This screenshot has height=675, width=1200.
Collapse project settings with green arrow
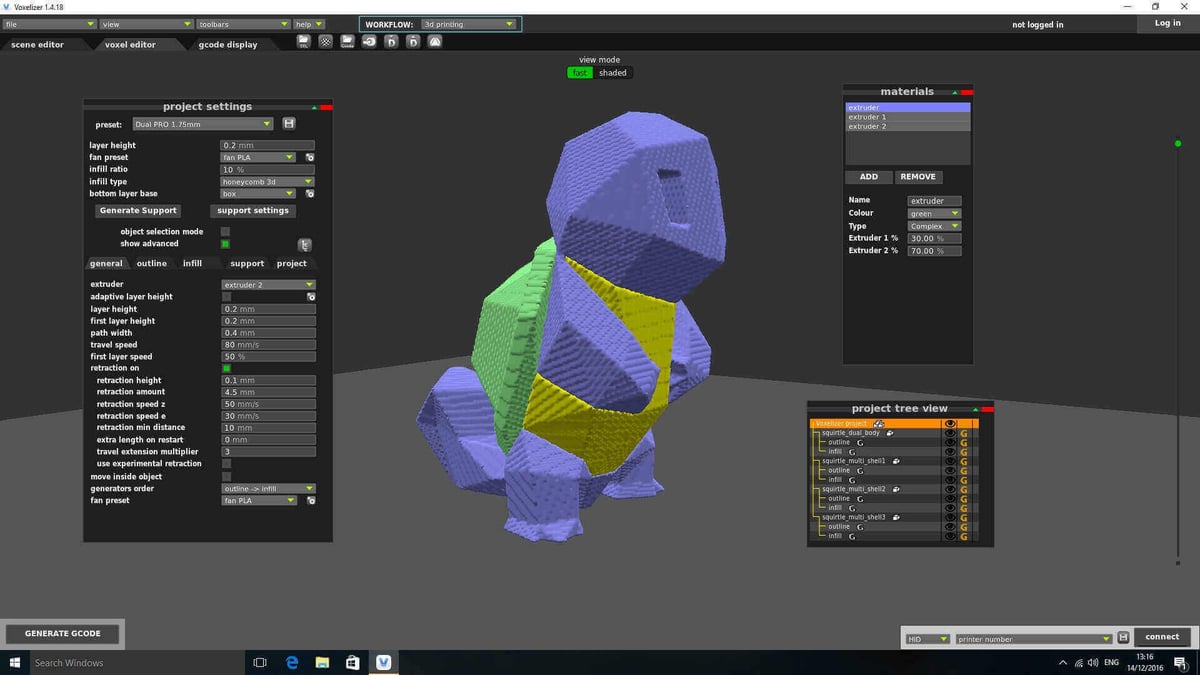point(314,107)
